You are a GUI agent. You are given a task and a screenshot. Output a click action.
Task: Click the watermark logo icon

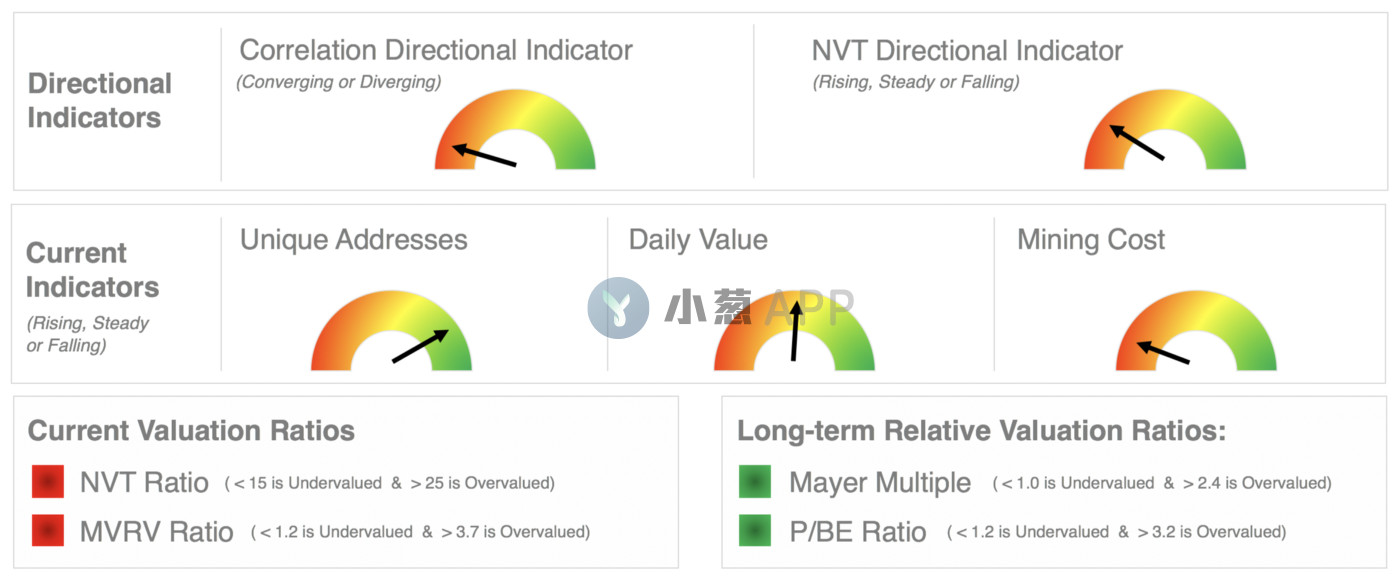click(x=618, y=308)
